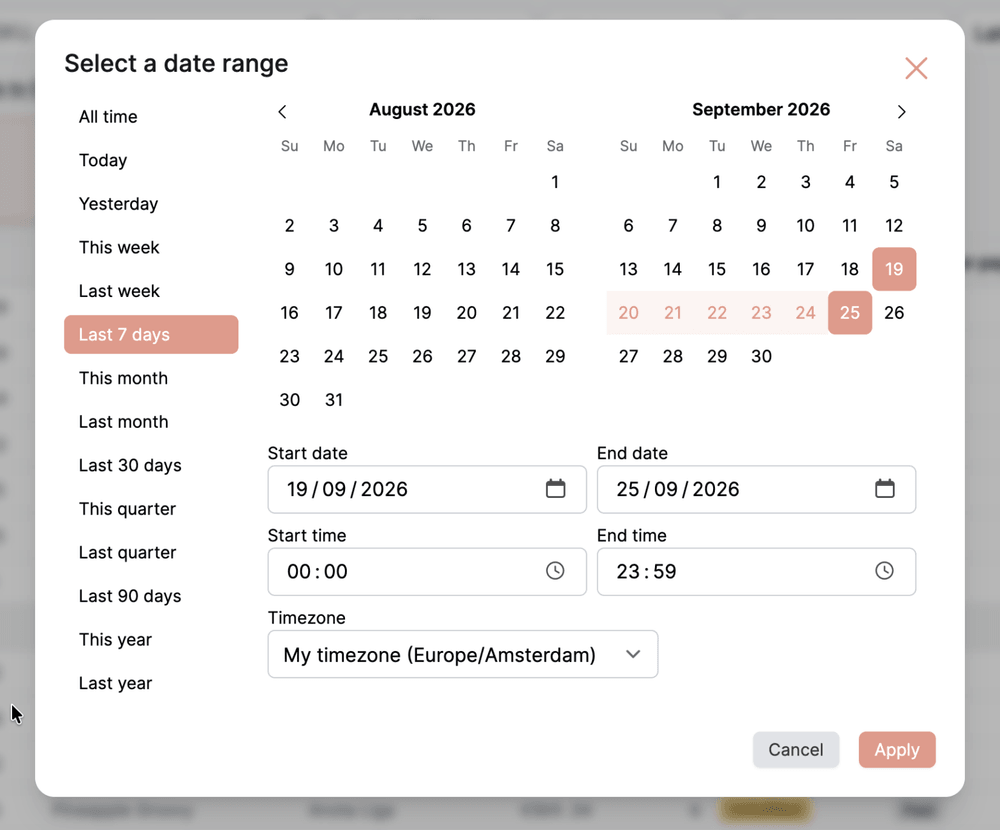This screenshot has width=1000, height=830.
Task: Advance to next month with right chevron
Action: pos(901,112)
